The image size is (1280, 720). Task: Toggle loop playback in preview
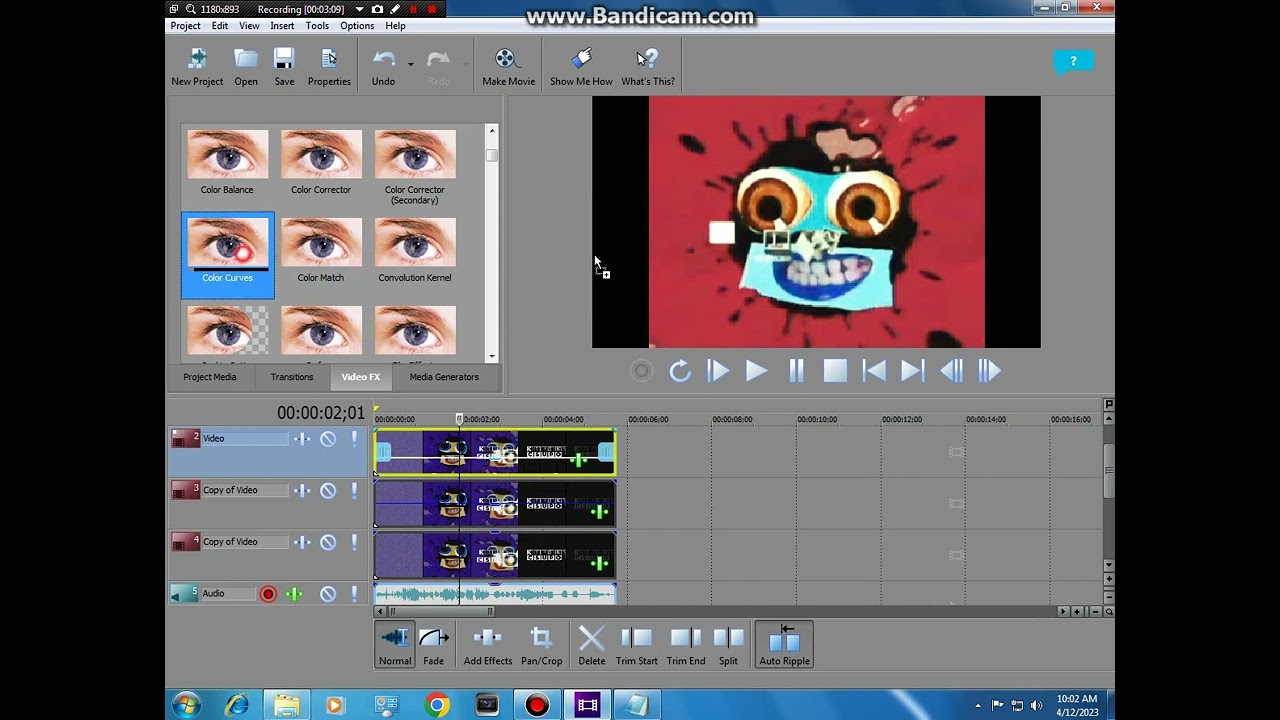tap(680, 371)
